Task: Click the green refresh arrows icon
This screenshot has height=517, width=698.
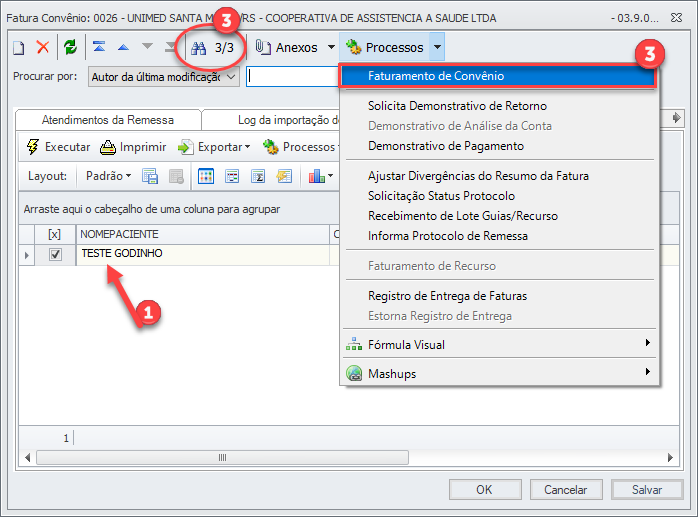Action: point(70,47)
